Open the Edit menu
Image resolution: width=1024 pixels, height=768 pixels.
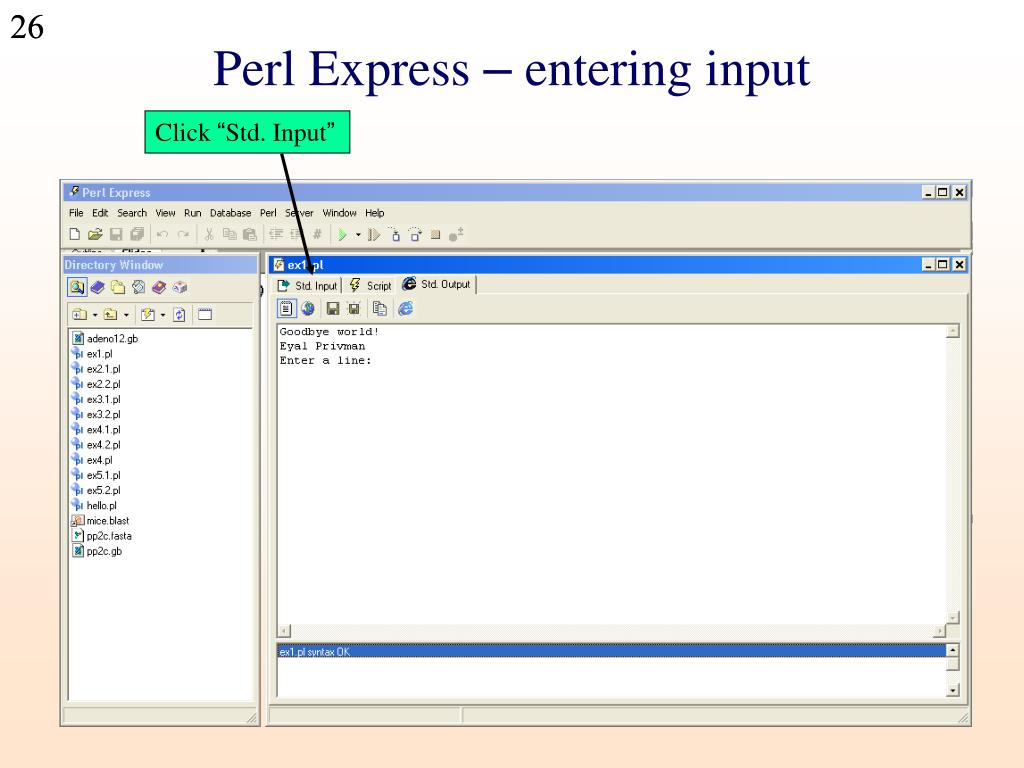pos(100,213)
